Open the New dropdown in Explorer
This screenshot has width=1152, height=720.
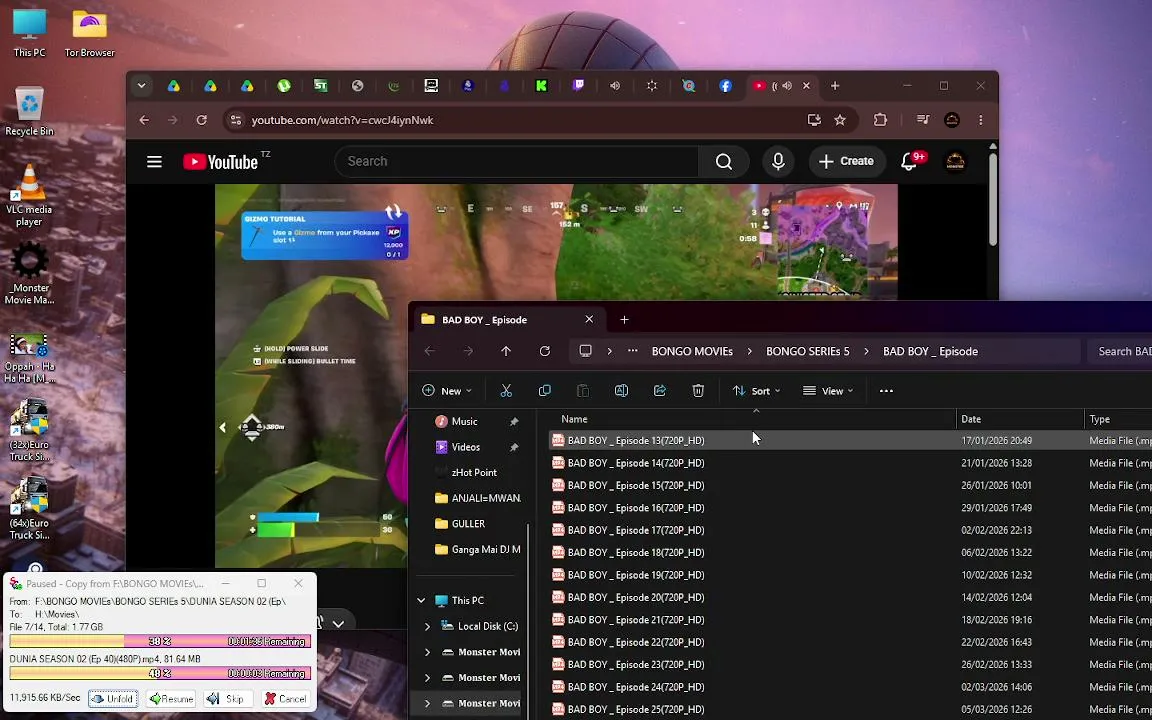447,391
